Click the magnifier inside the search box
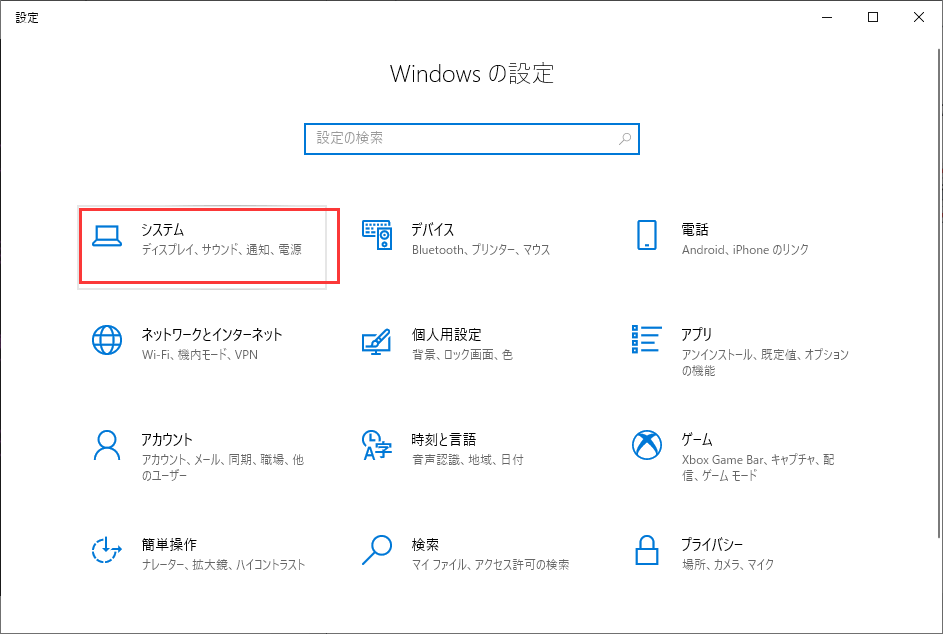Image resolution: width=943 pixels, height=634 pixels. click(x=624, y=138)
